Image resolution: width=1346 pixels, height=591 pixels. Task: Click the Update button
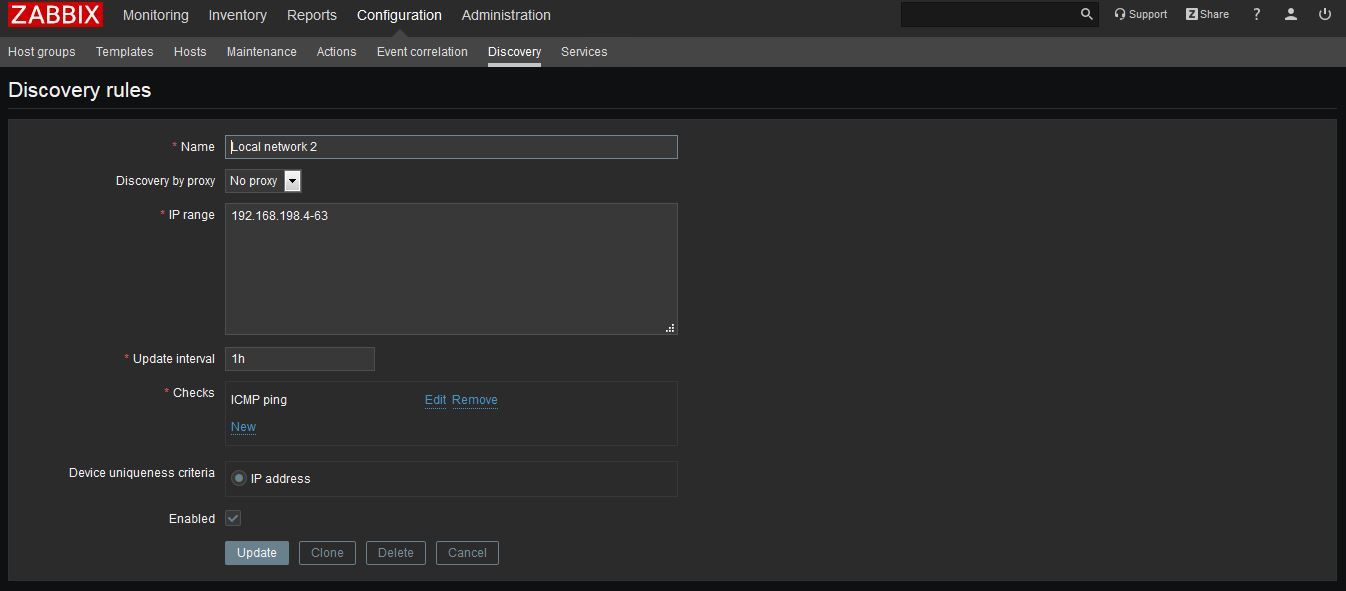pos(256,552)
